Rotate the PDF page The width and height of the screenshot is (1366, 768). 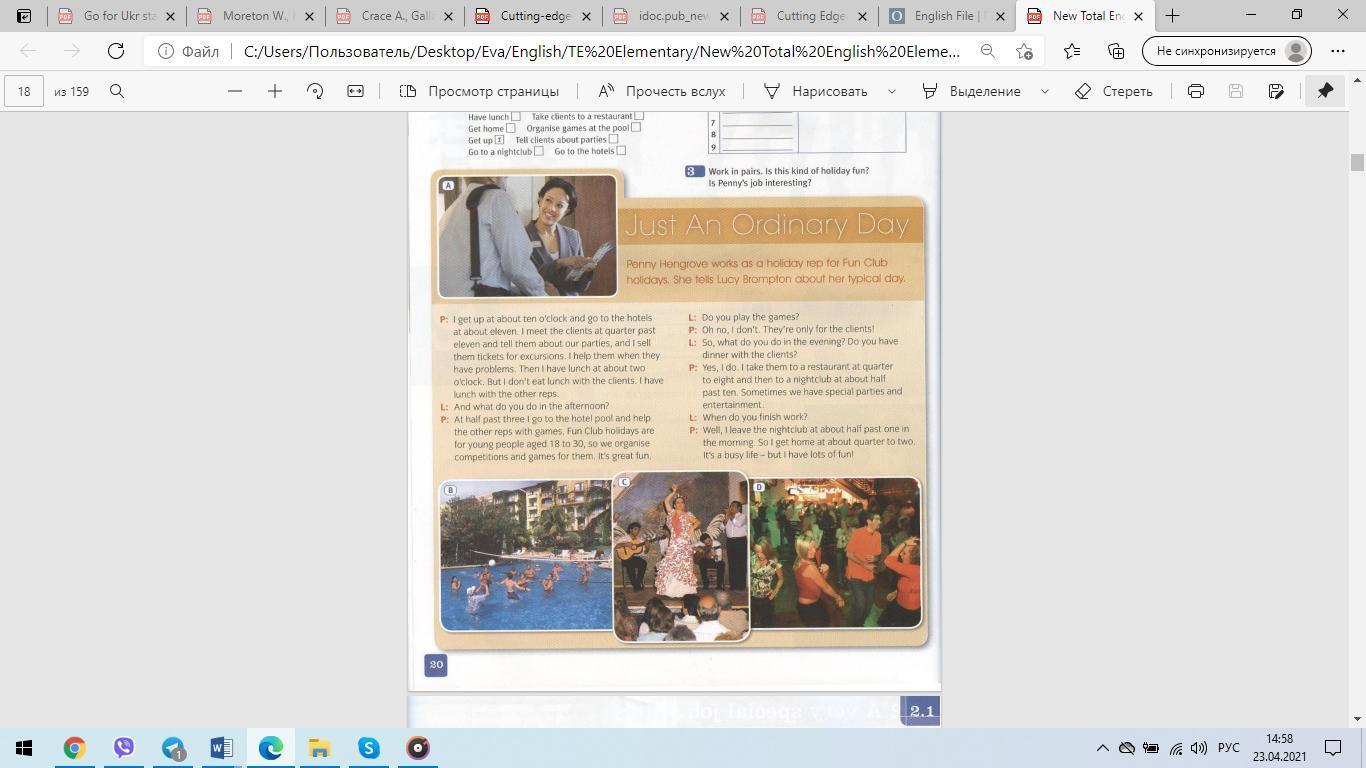(315, 91)
